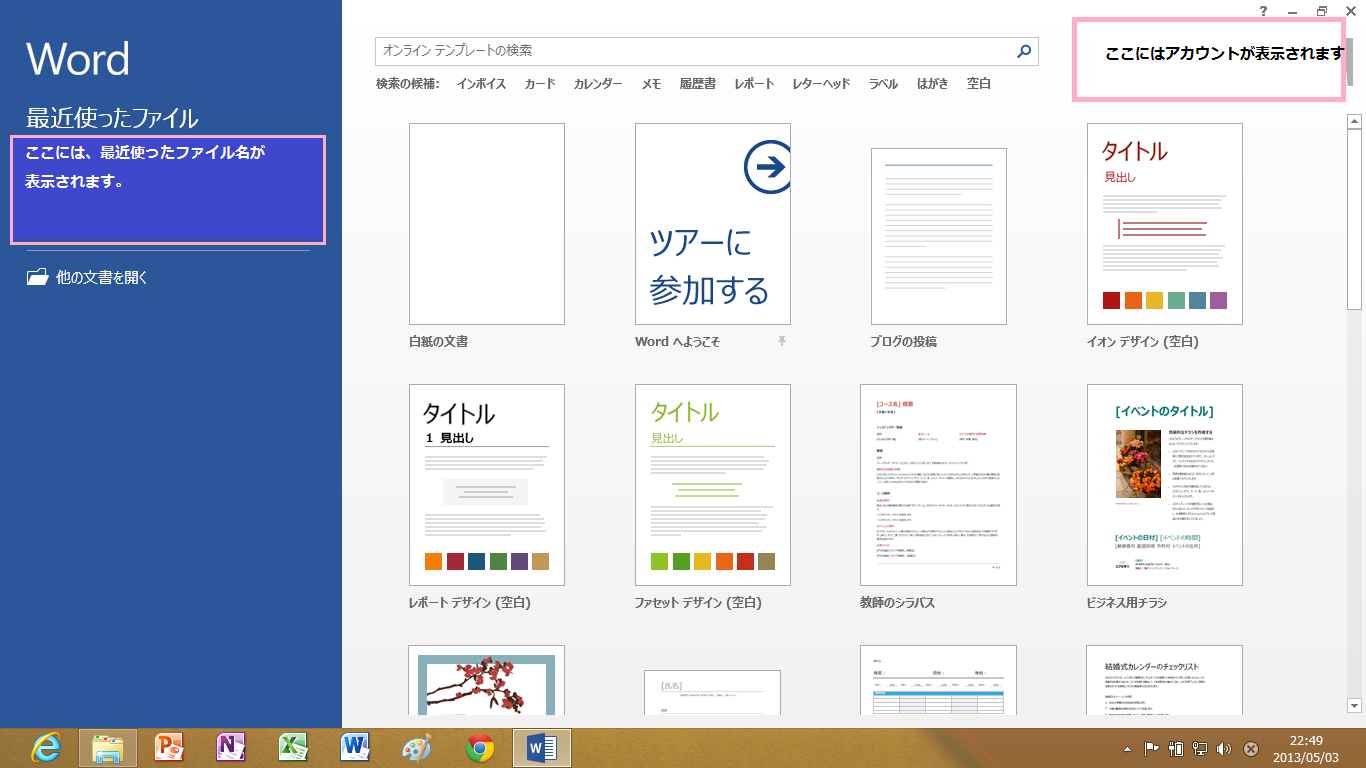Click the volume speaker tray icon

pos(1224,749)
